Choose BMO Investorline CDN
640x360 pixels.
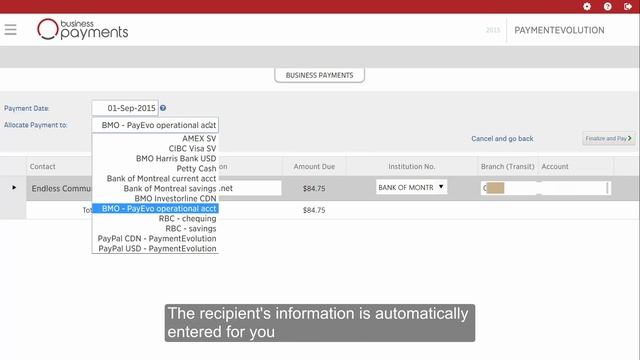coord(156,198)
